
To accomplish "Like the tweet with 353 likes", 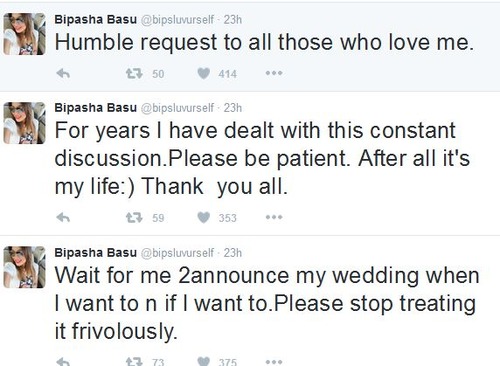I will point(204,218).
